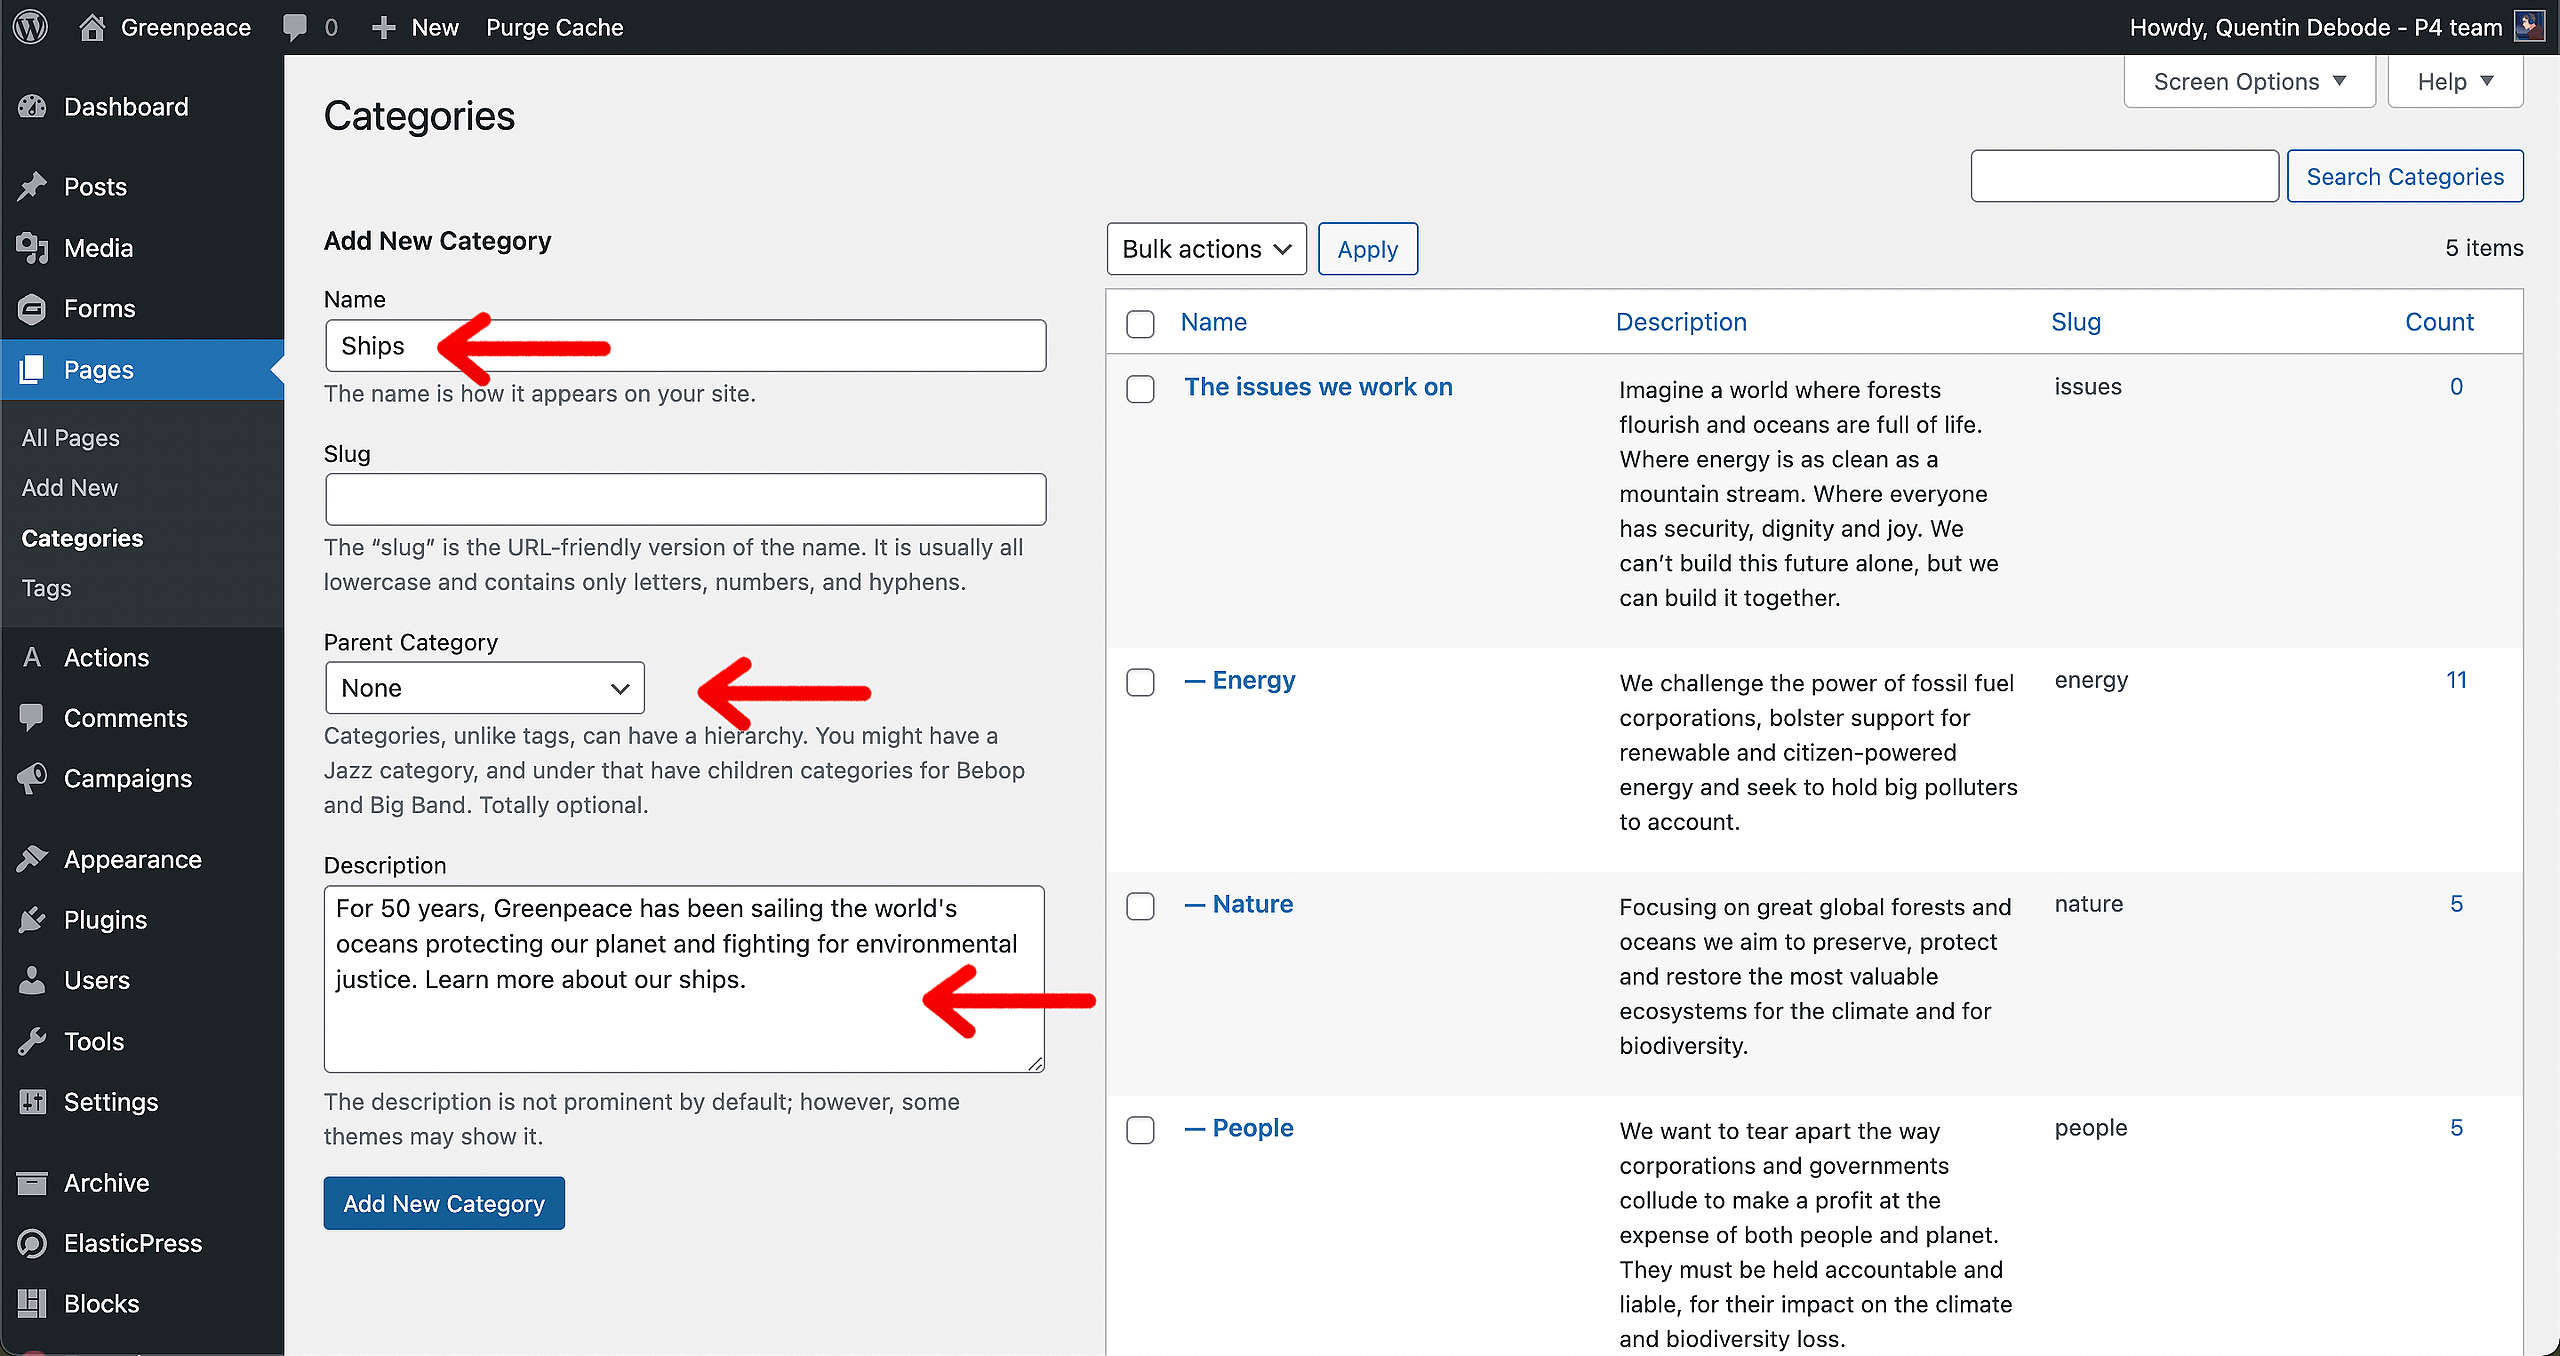This screenshot has height=1356, width=2560.
Task: Click the Blocks grid icon
Action: point(32,1304)
